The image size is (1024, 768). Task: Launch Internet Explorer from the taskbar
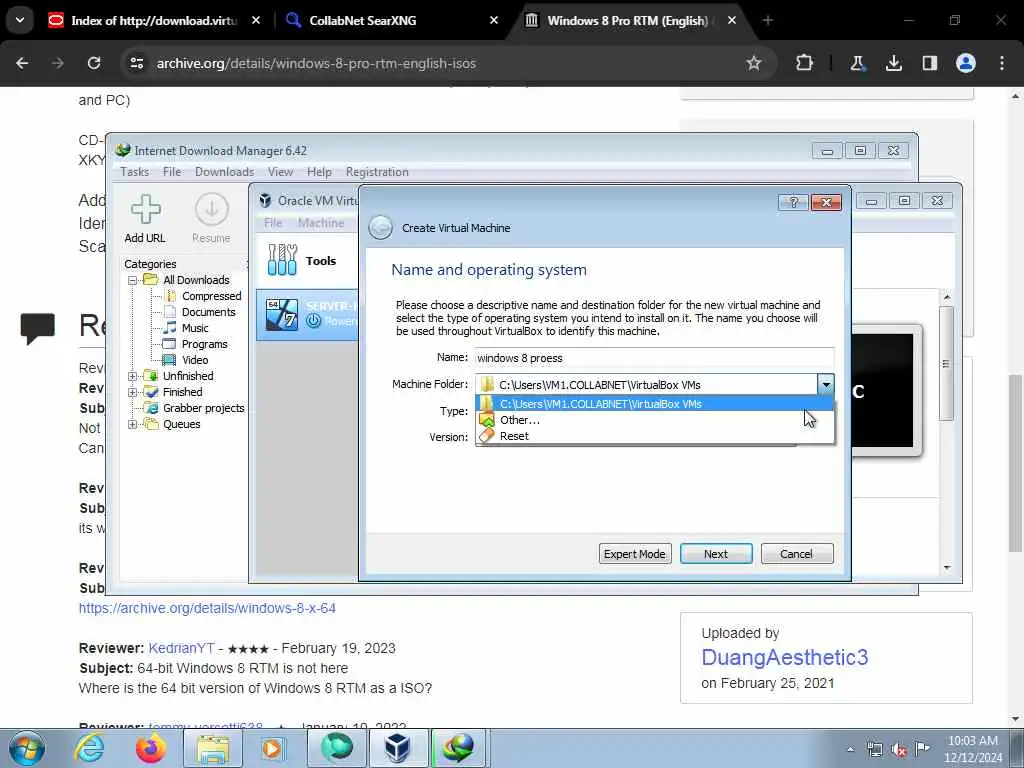pyautogui.click(x=89, y=748)
